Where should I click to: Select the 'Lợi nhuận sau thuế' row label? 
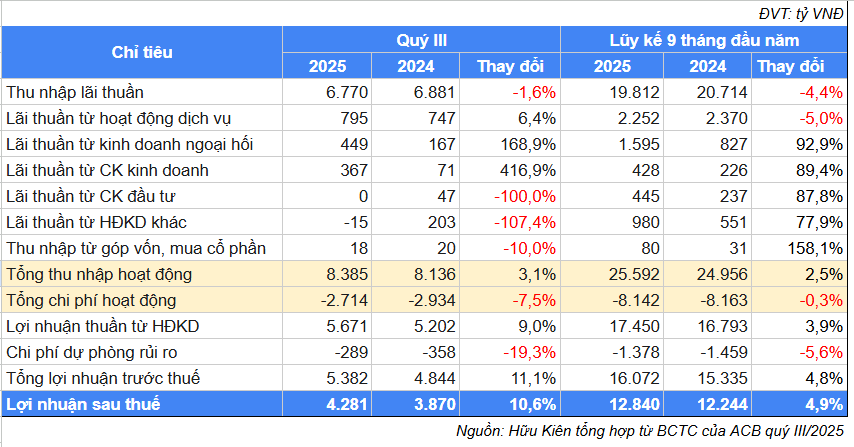coord(82,404)
